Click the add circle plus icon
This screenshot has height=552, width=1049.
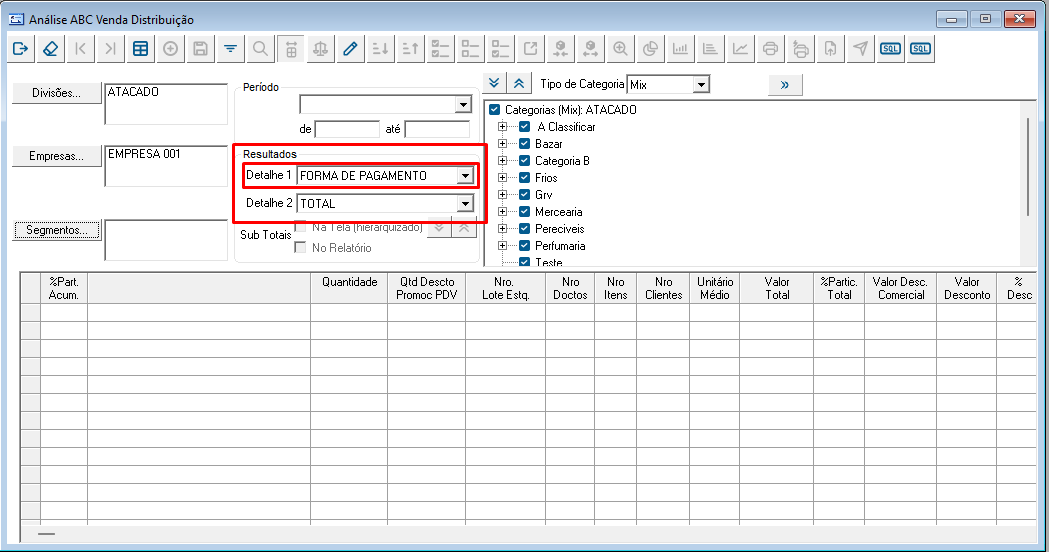coord(171,49)
